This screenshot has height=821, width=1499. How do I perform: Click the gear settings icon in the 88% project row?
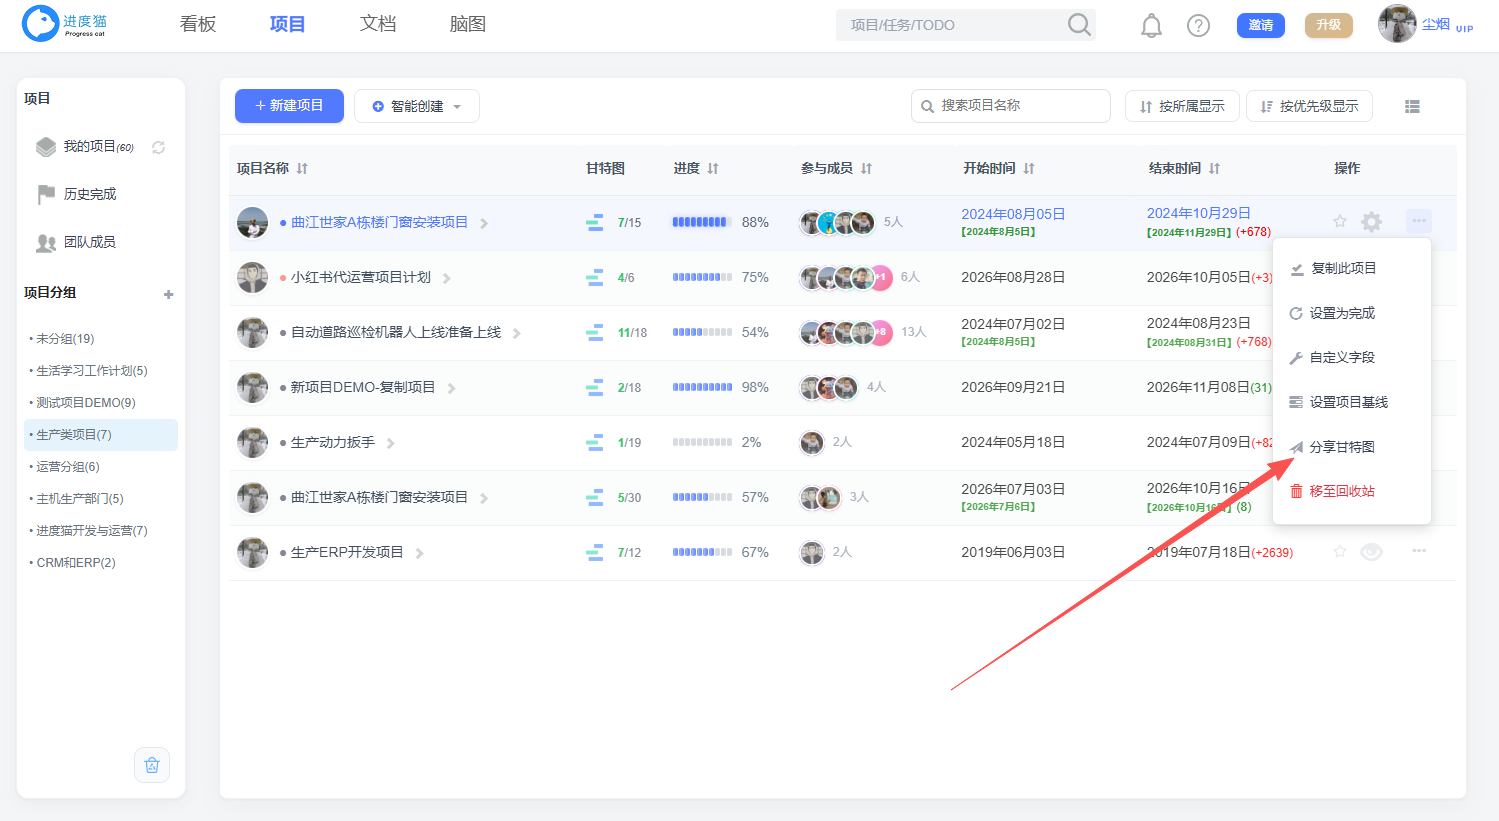pos(1372,222)
